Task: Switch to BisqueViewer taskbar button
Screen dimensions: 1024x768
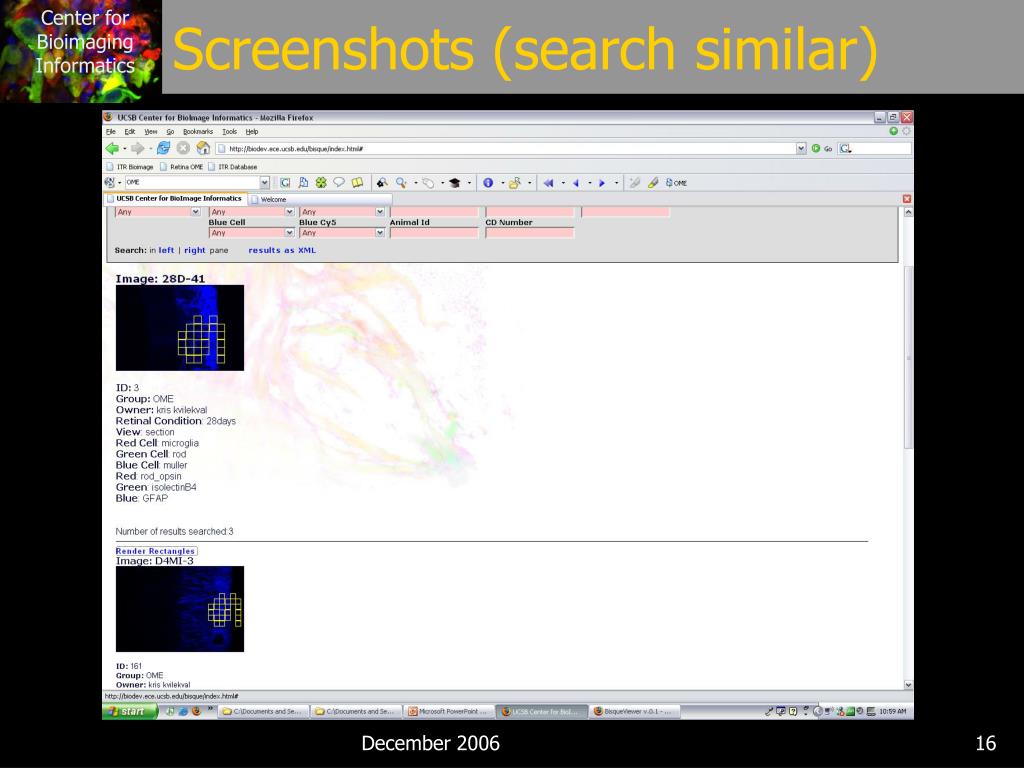Action: (x=635, y=711)
